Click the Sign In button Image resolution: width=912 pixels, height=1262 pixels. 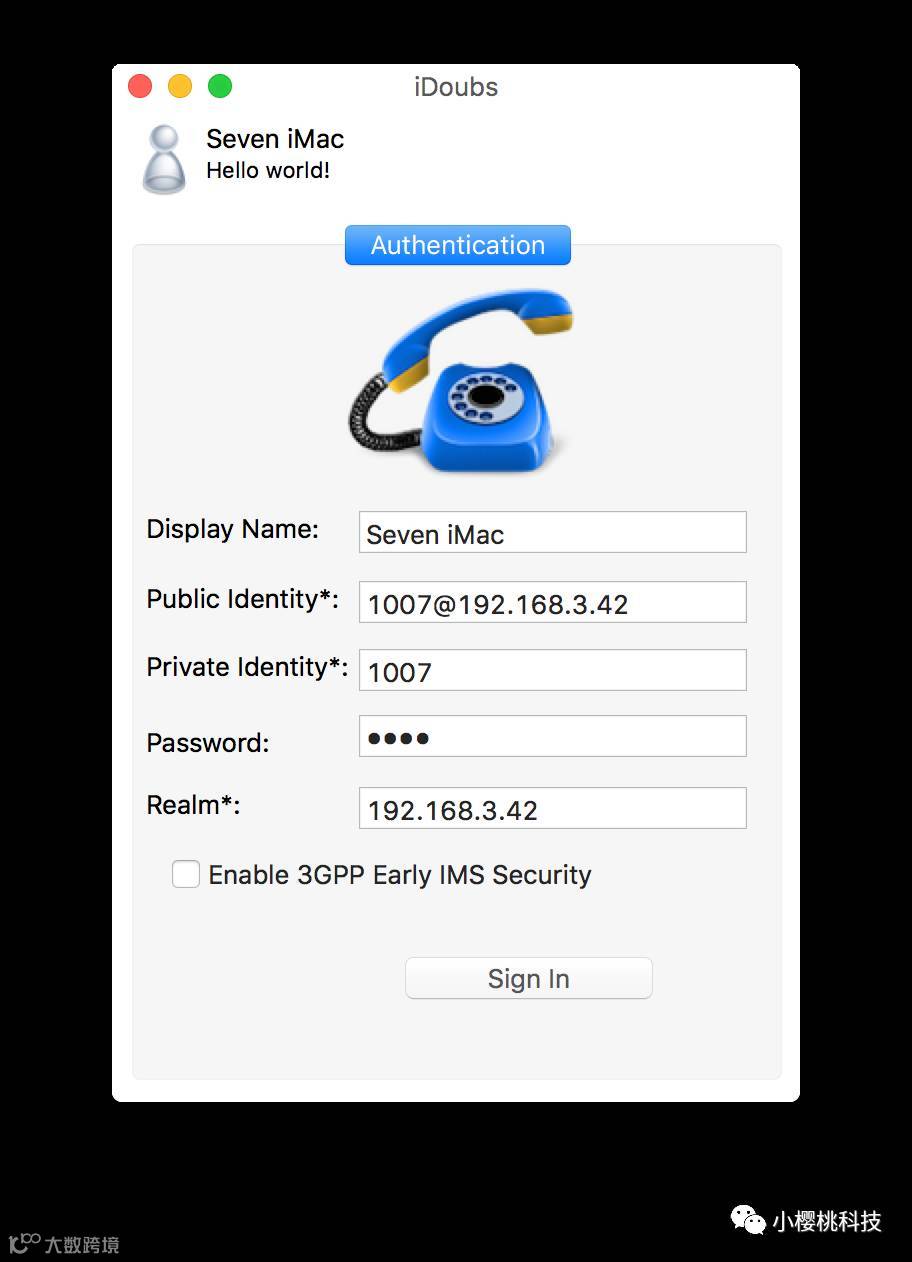[529, 978]
